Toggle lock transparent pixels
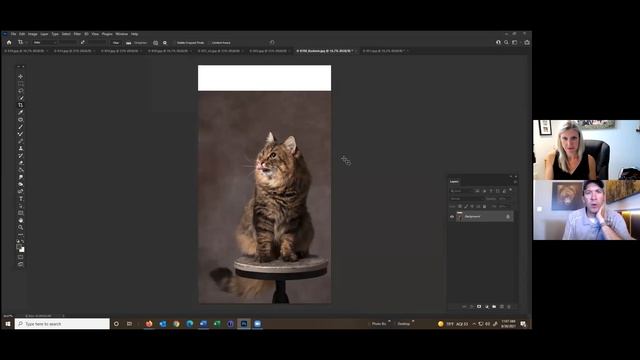Viewport: 640px width, 360px height. point(460,206)
